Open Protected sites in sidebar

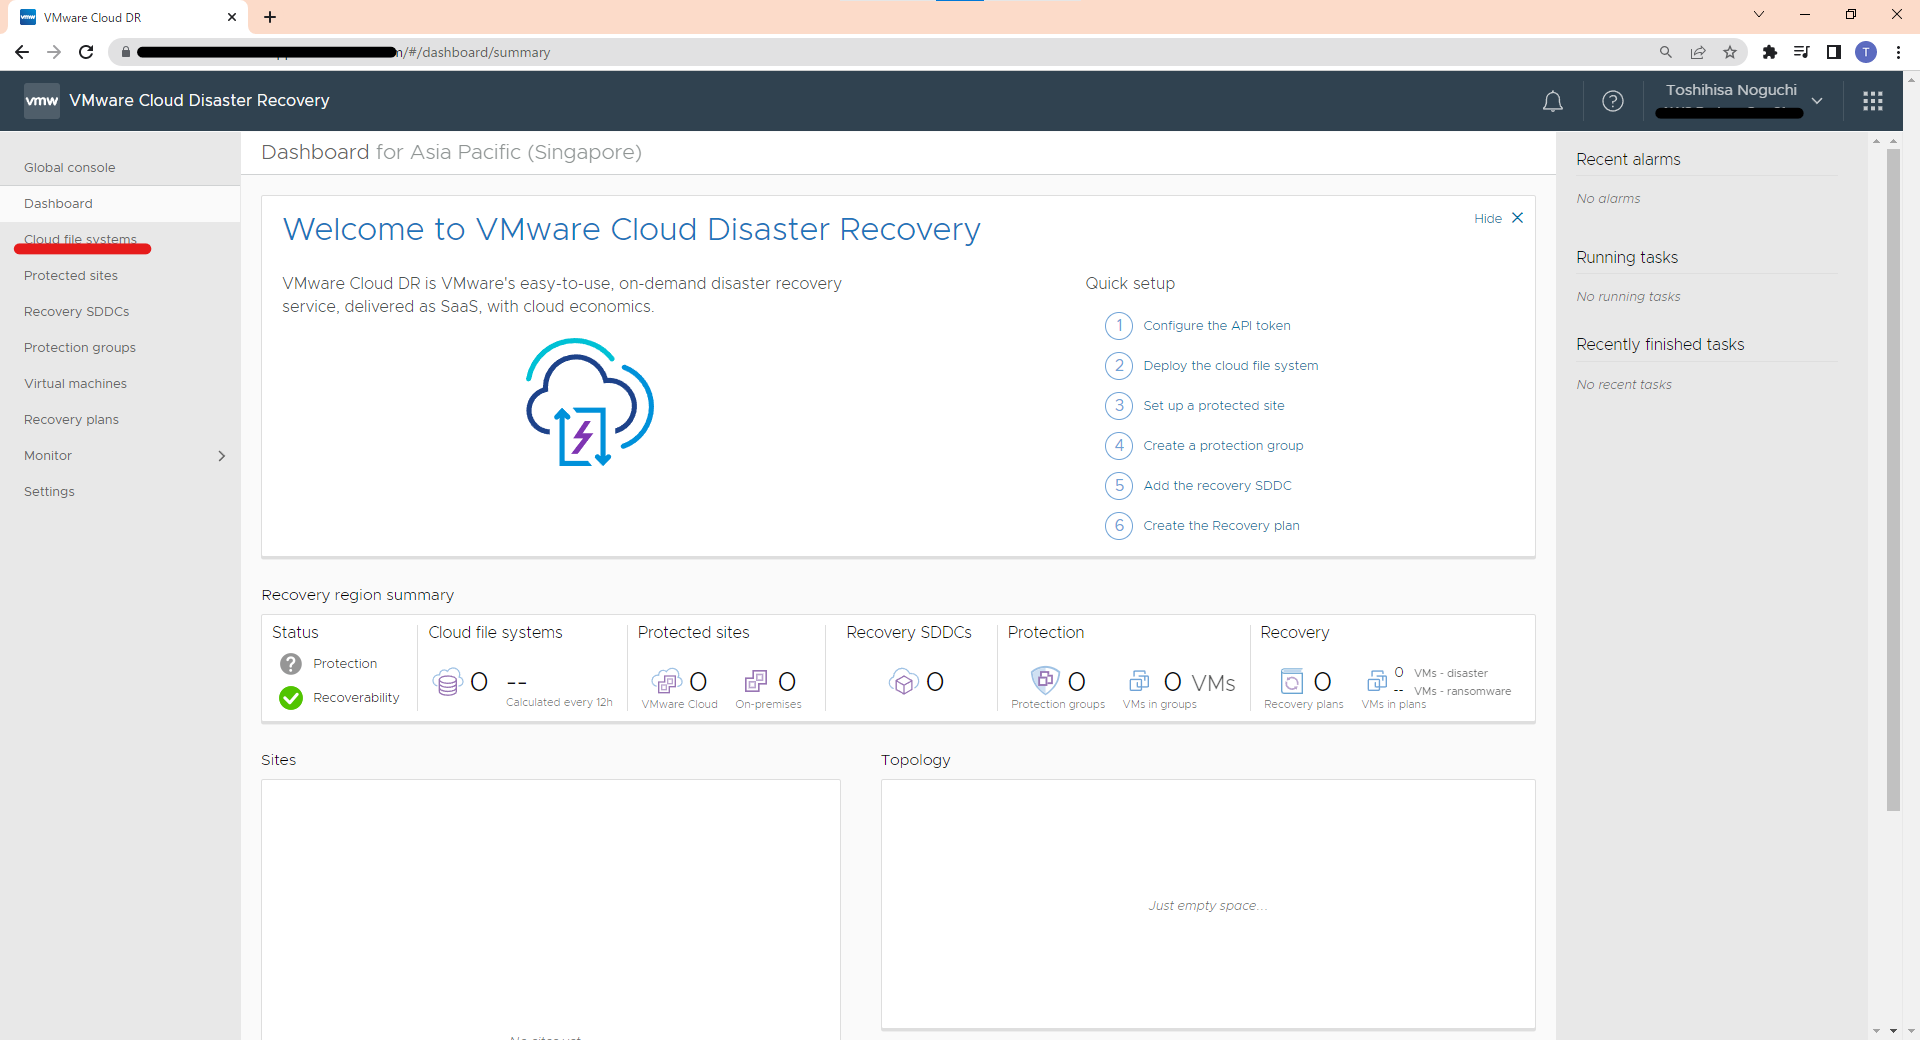pos(71,276)
